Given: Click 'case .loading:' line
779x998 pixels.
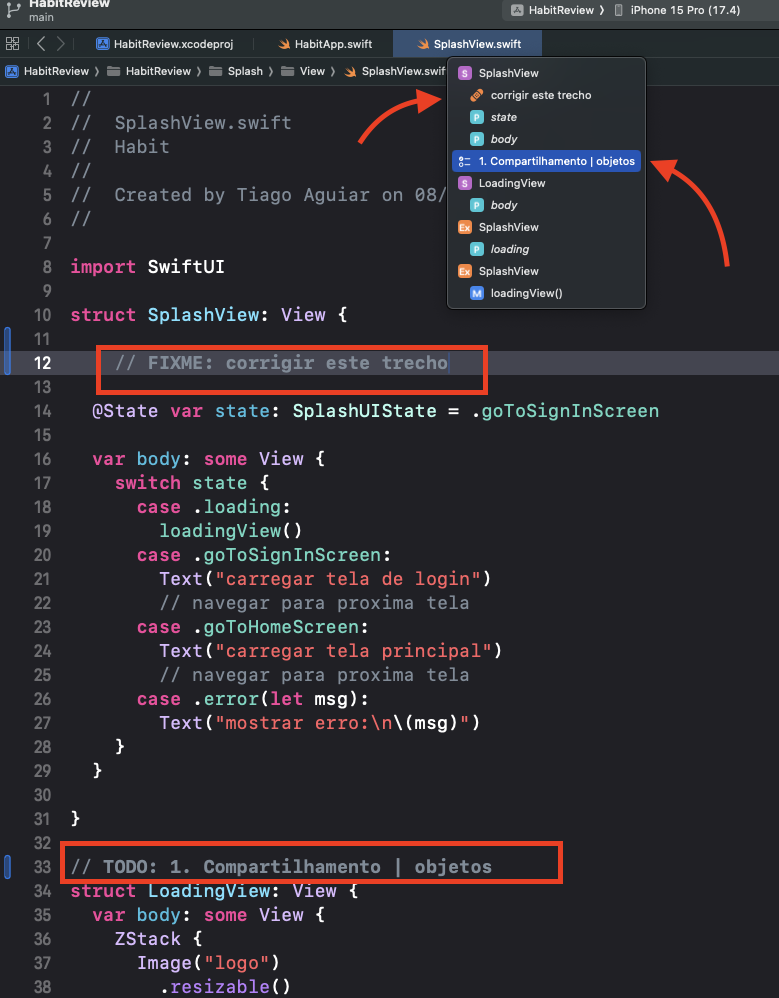Looking at the screenshot, I should coord(214,507).
